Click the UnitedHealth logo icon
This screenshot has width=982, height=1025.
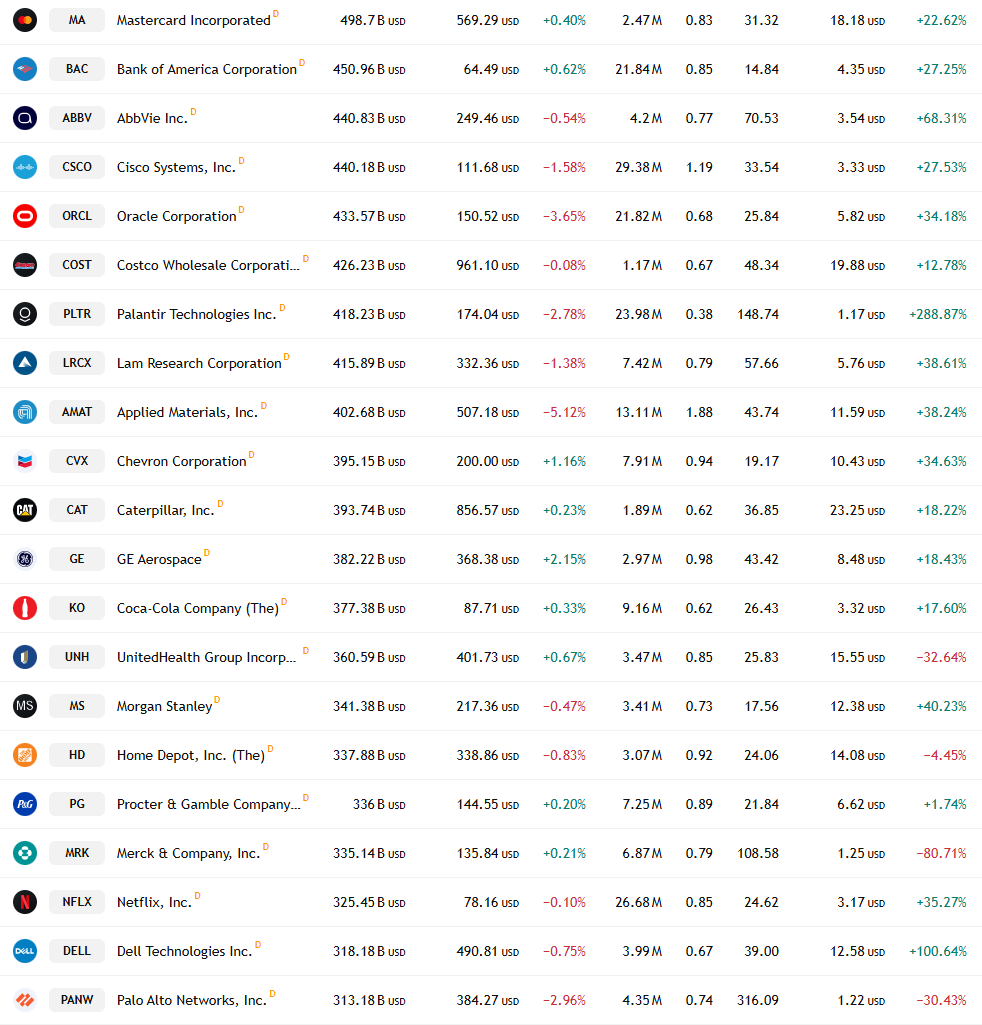point(25,658)
